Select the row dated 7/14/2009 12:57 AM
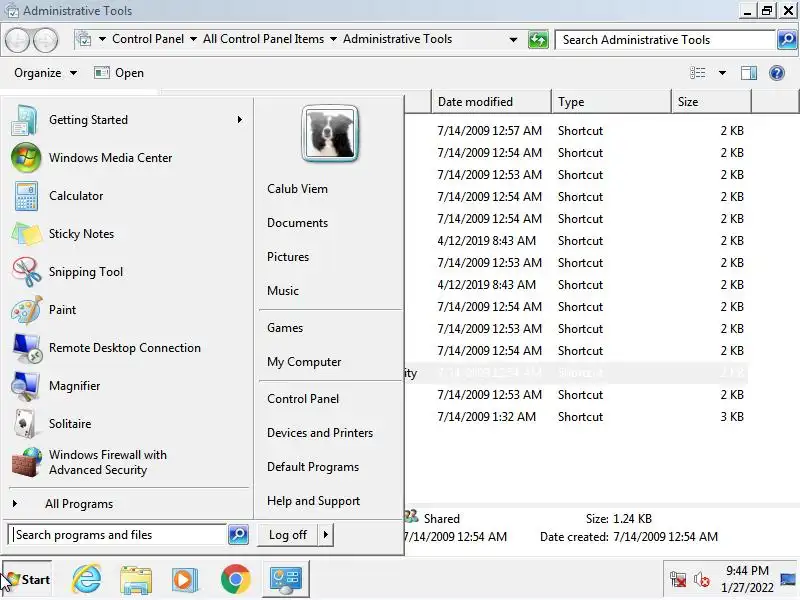The image size is (800, 600). pyautogui.click(x=577, y=131)
